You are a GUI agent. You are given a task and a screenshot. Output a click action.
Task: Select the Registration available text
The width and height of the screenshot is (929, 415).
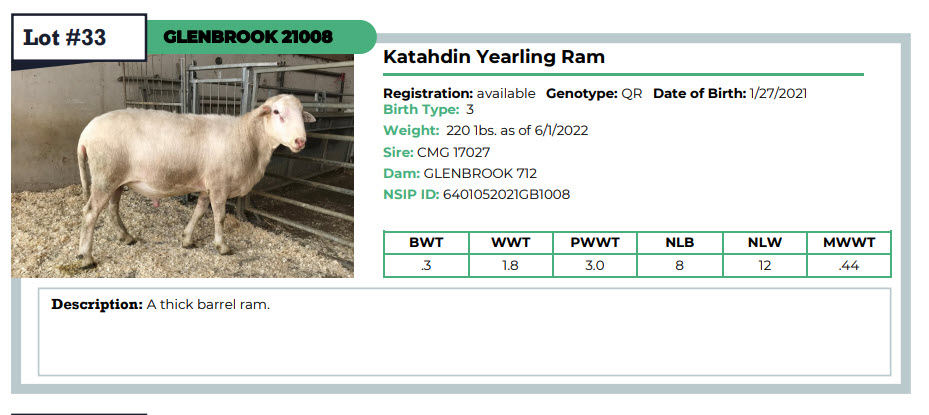tap(459, 94)
